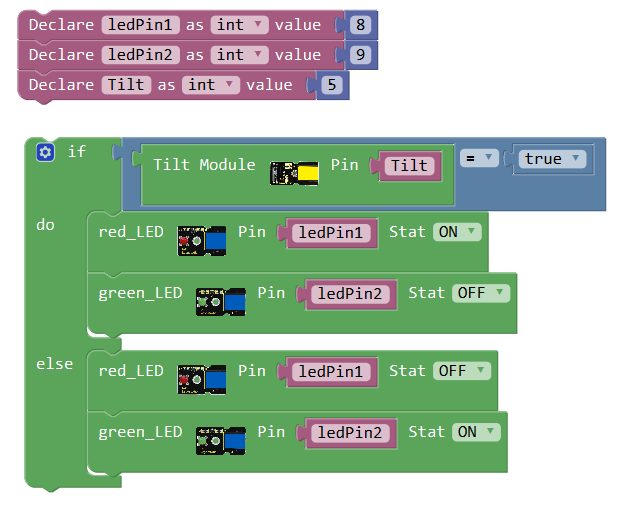Click the Tilt Module sensor icon
627x514 pixels.
click(295, 174)
